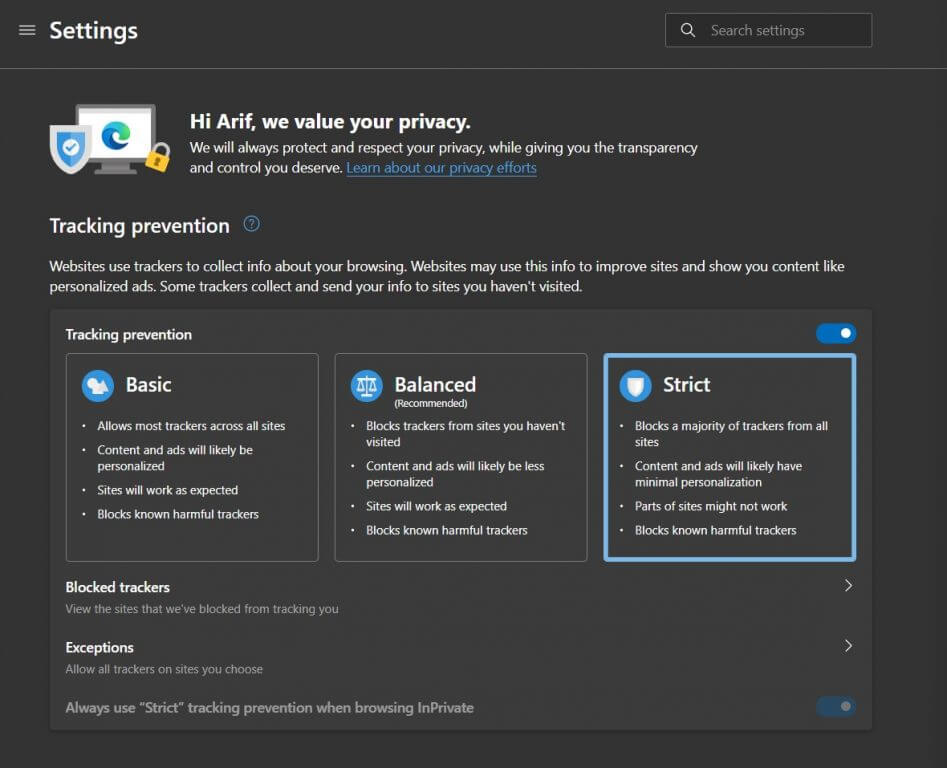Open Learn about our privacy efforts link
This screenshot has width=947, height=768.
(x=441, y=168)
